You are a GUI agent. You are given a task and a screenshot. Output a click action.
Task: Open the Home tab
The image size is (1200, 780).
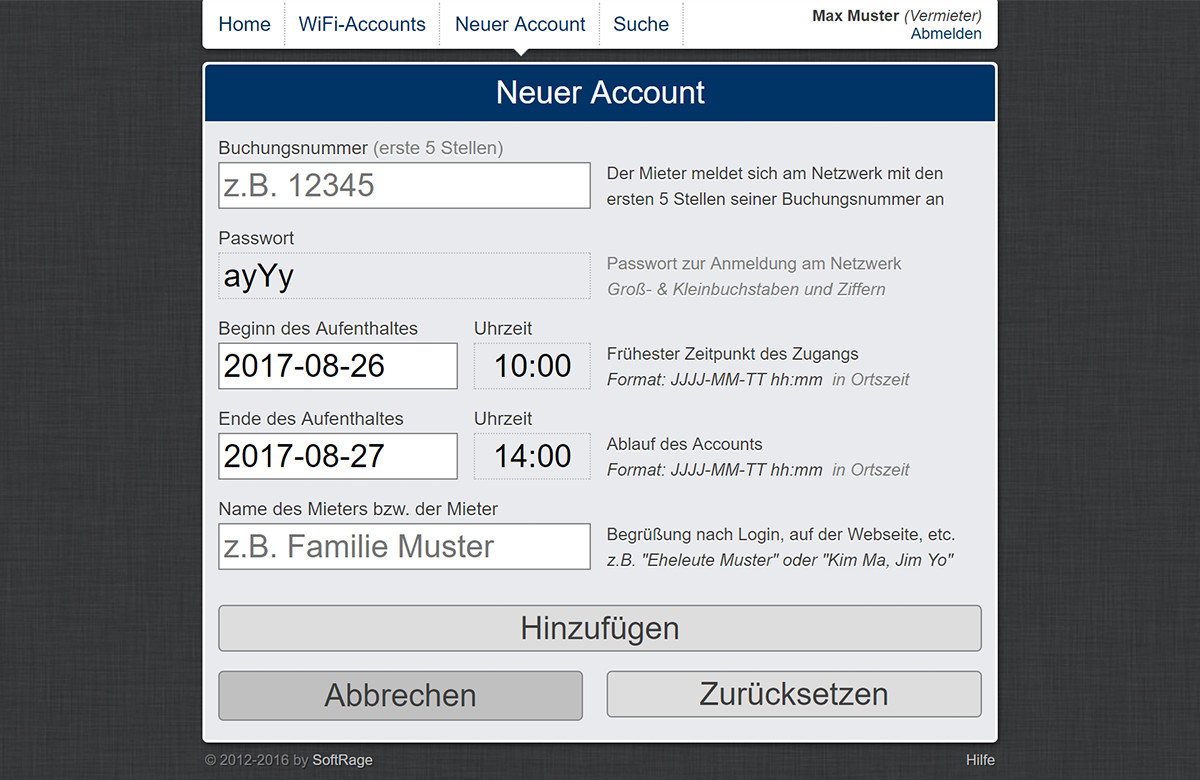(x=244, y=24)
